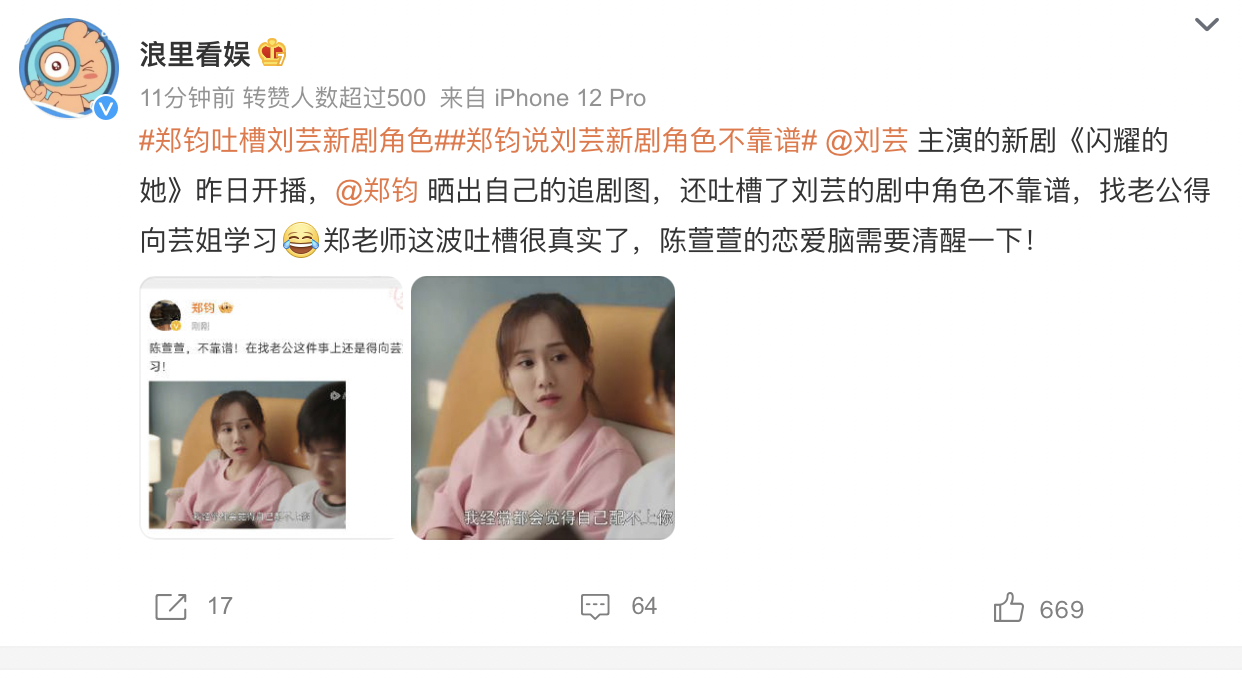Click 来自 iPhone 12 Pro source text
The image size is (1242, 678).
tap(543, 98)
